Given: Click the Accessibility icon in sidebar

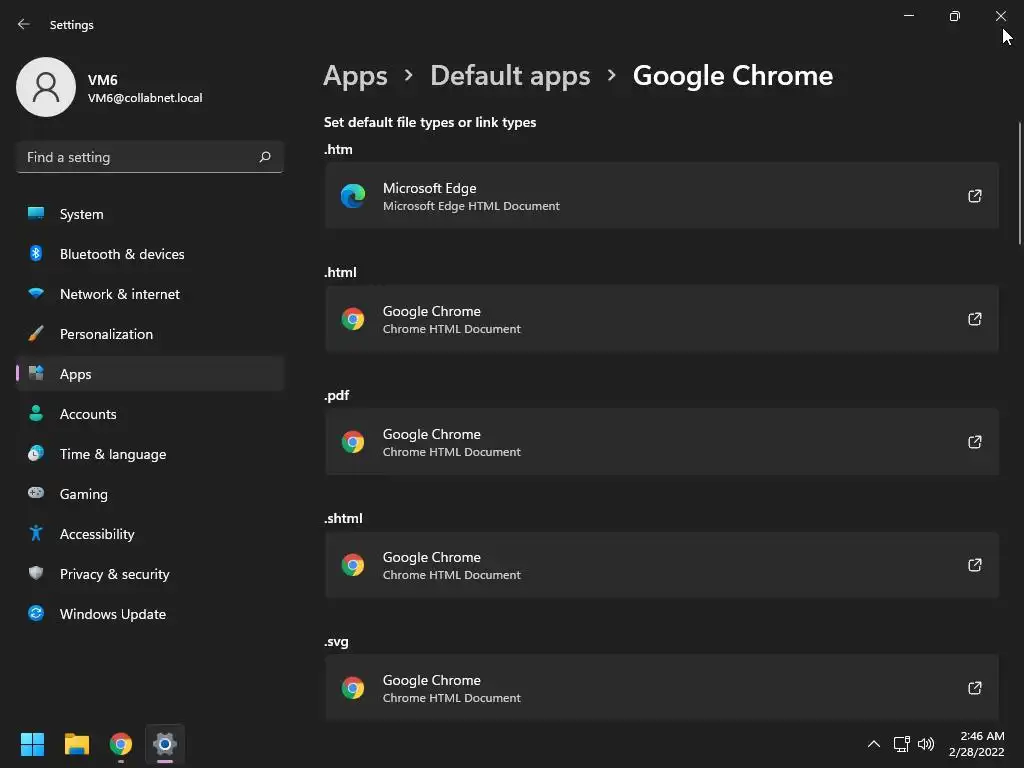Looking at the screenshot, I should [x=36, y=534].
